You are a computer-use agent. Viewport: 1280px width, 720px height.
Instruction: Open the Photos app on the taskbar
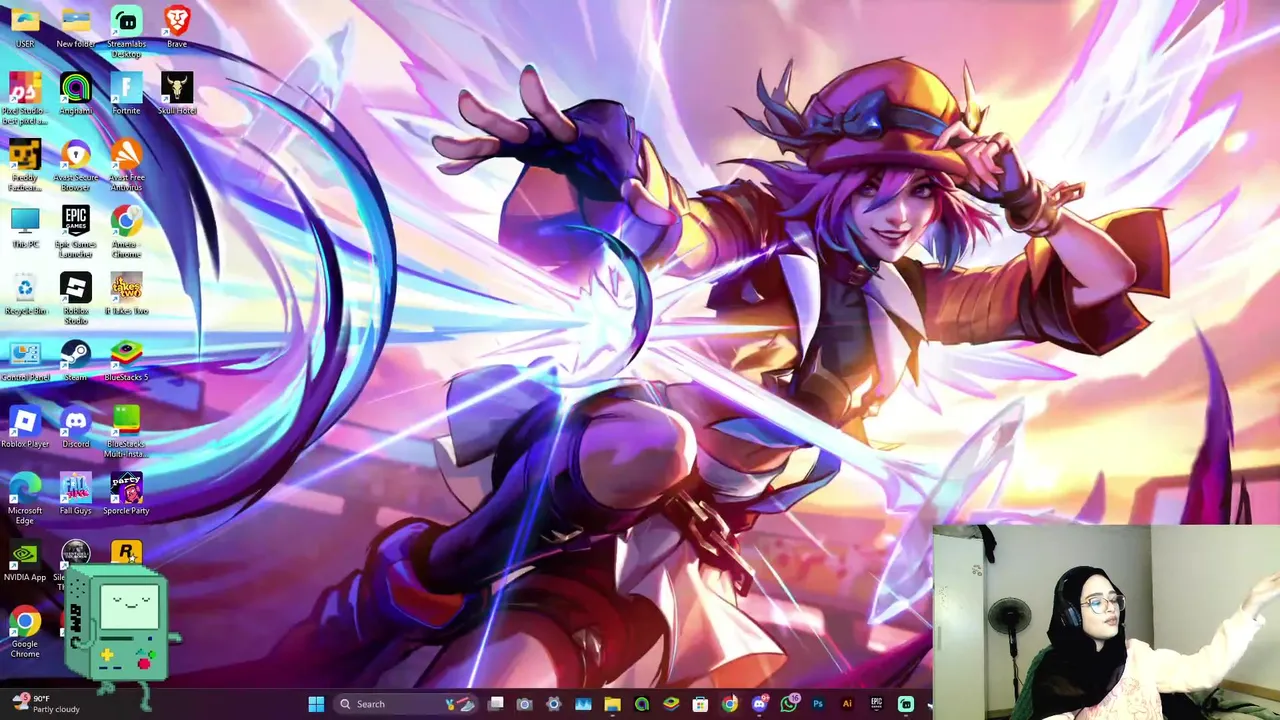point(583,704)
